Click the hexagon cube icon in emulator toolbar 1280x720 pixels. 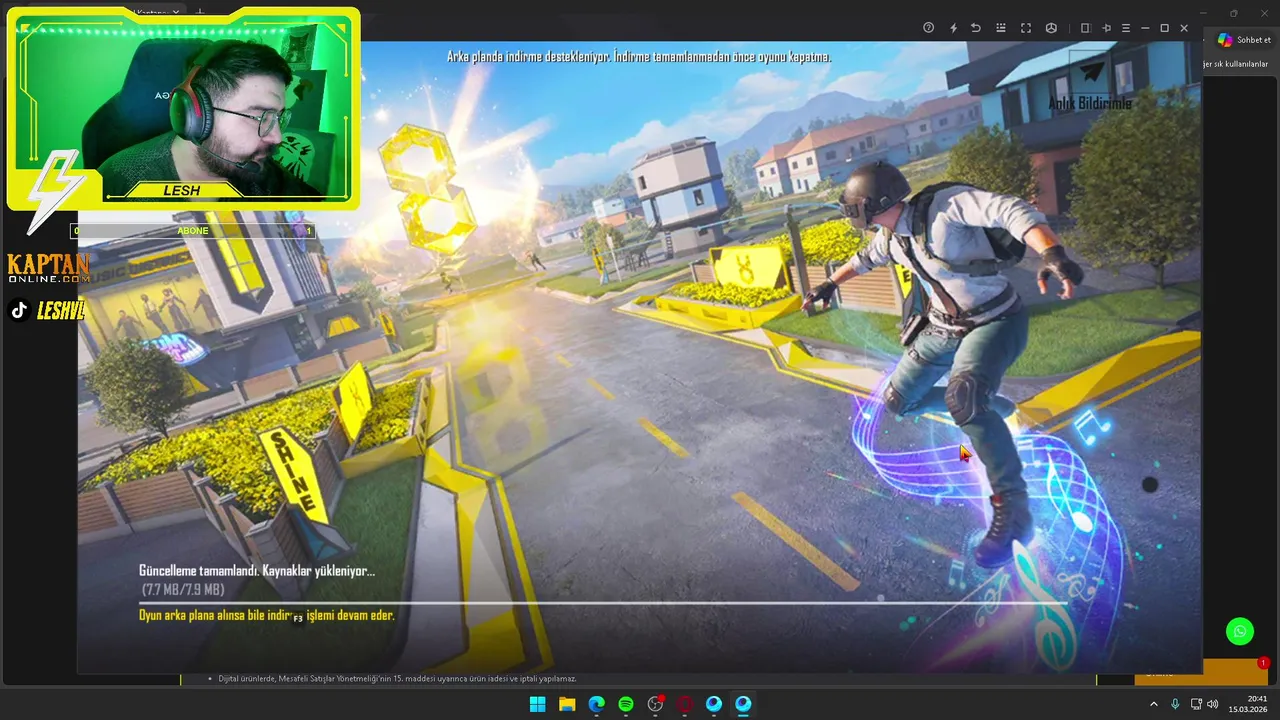click(1051, 28)
